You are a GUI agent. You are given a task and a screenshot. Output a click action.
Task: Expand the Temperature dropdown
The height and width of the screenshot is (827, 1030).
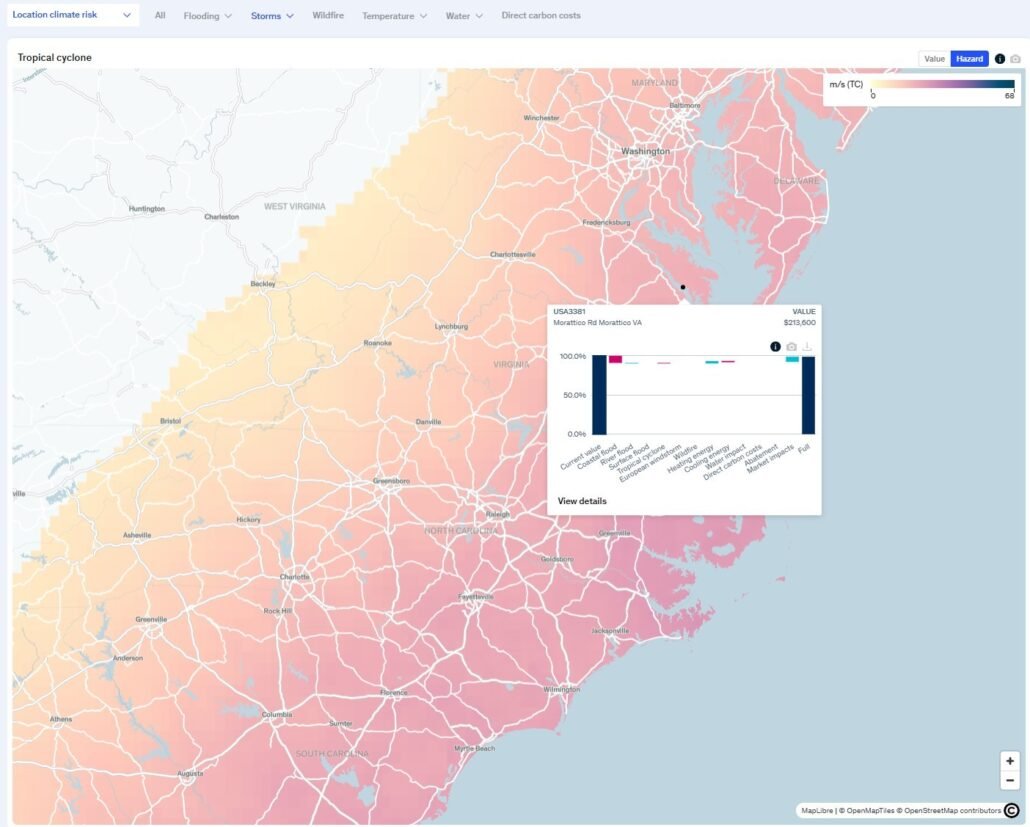394,16
